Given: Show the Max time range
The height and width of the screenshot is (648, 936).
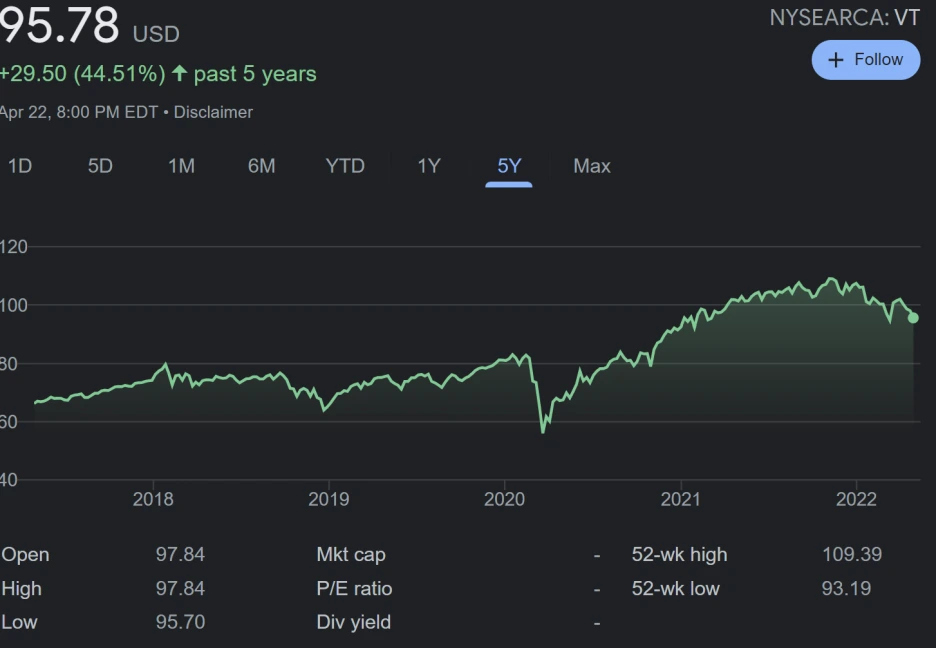Looking at the screenshot, I should pos(592,166).
